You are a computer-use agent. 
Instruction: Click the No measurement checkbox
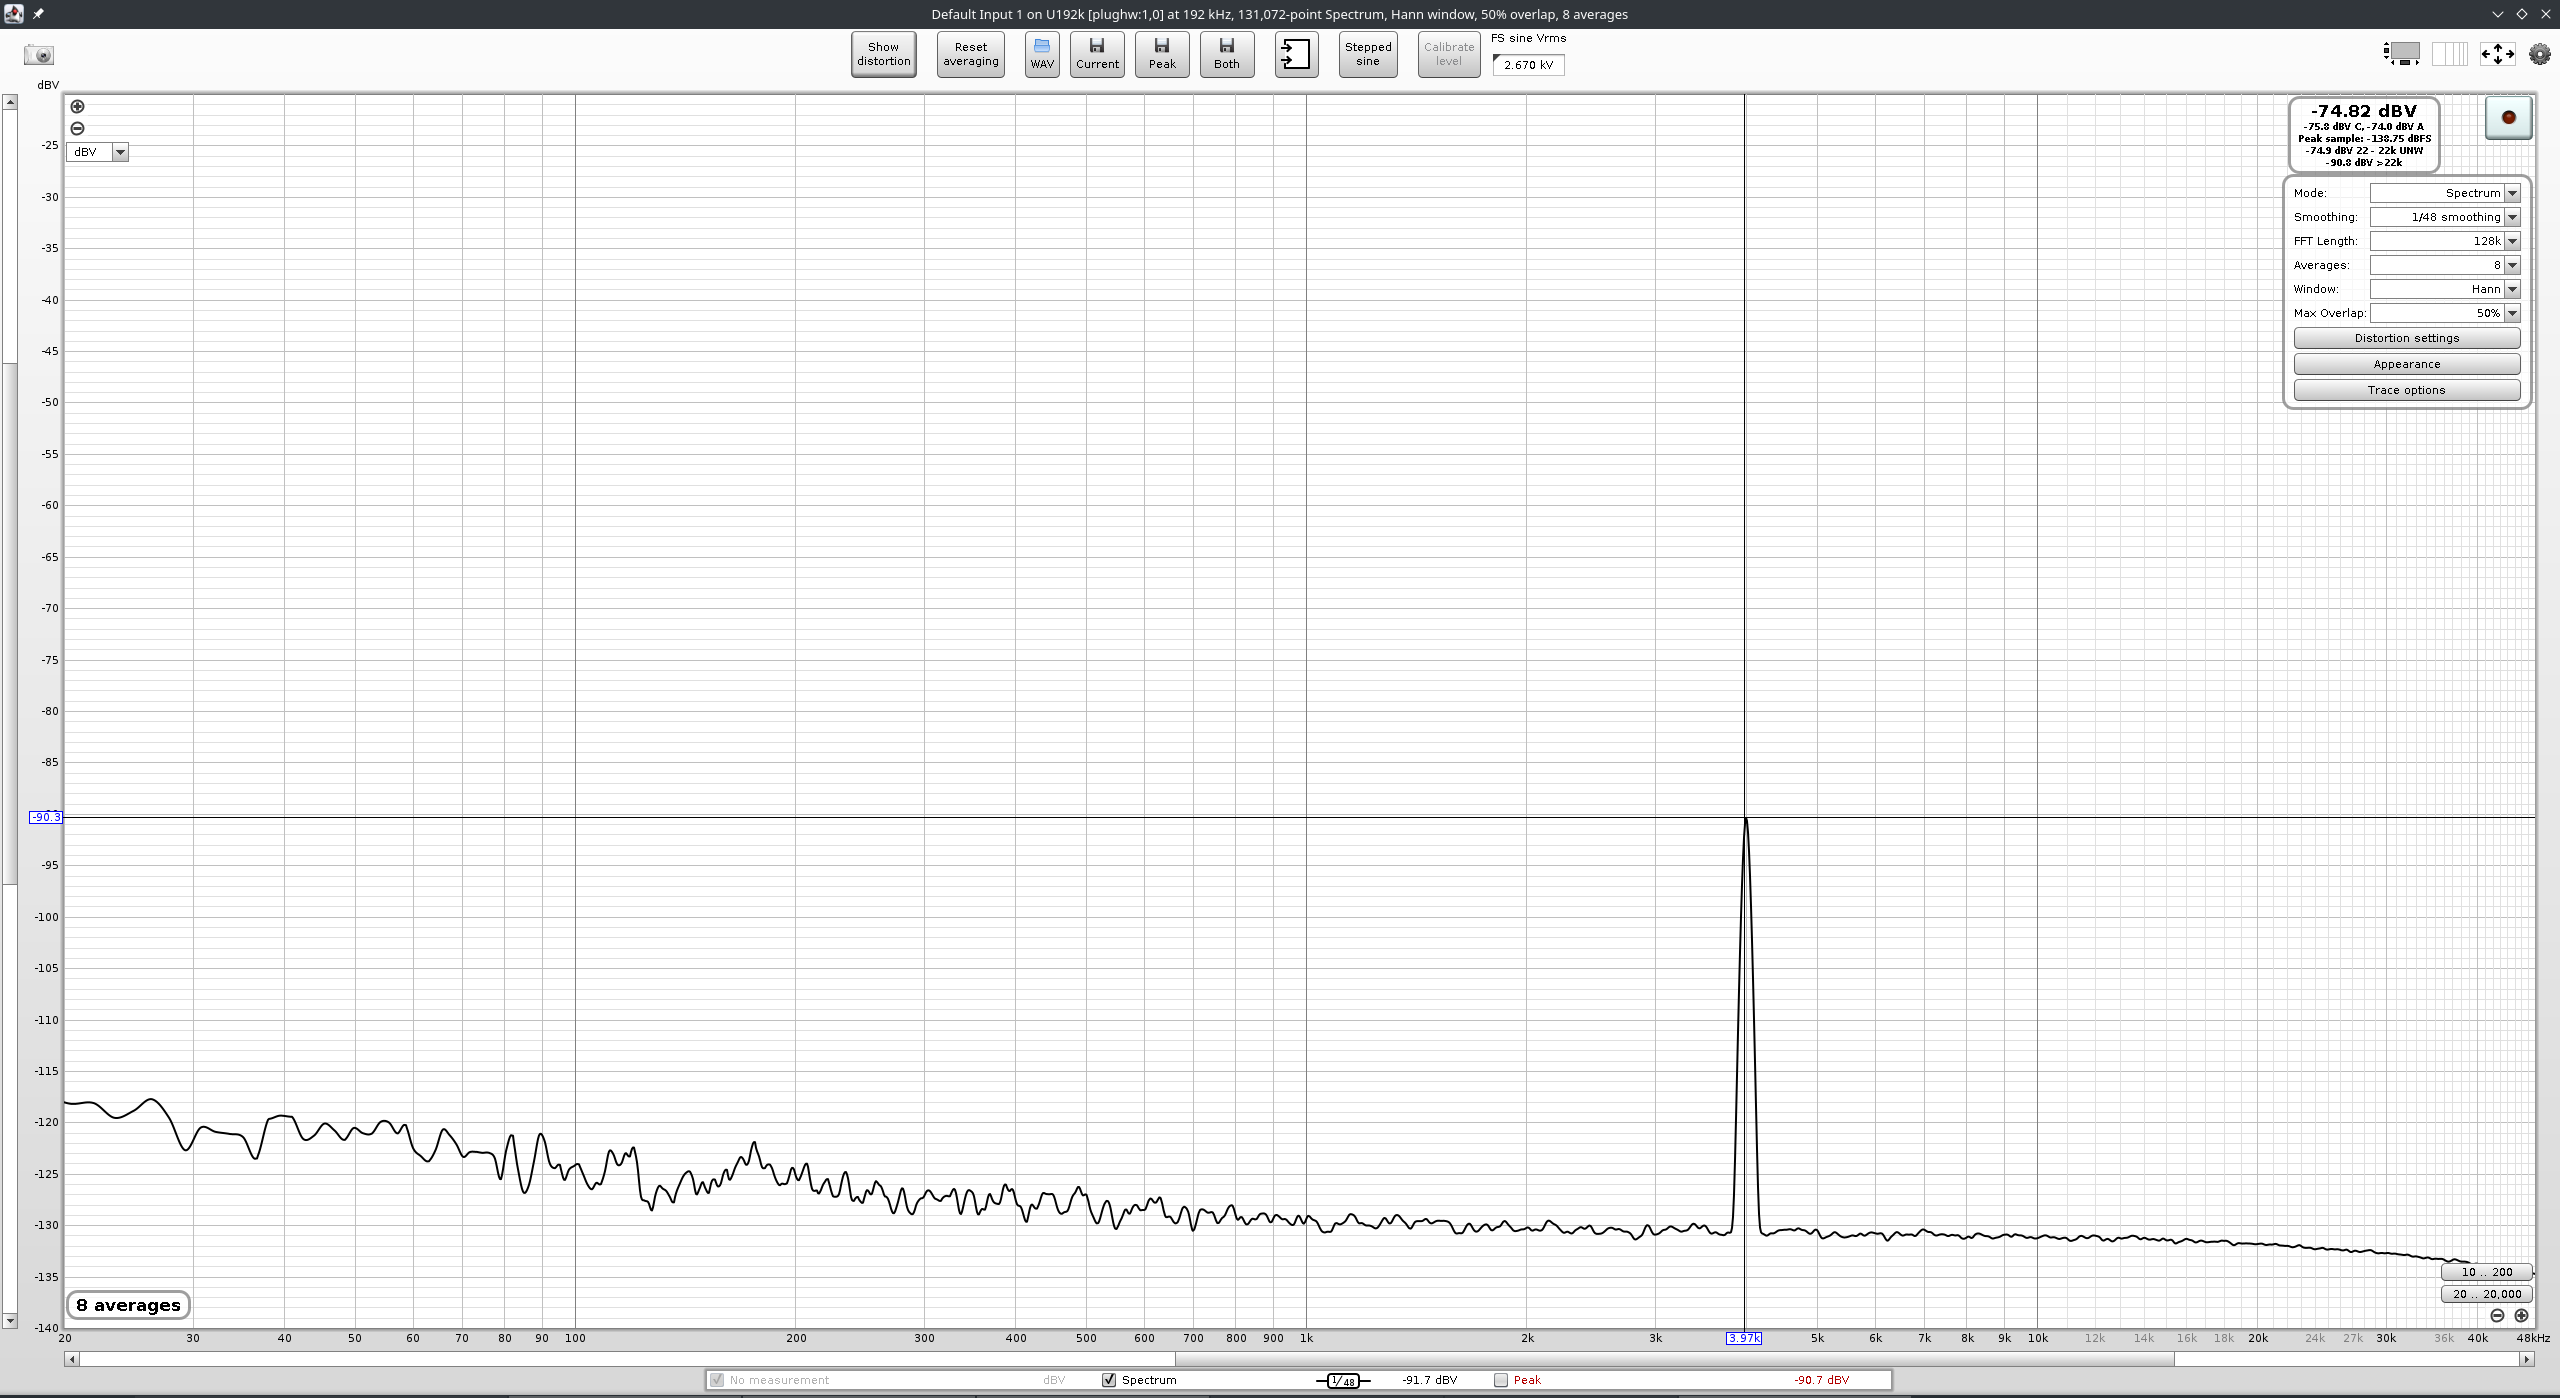(716, 1380)
